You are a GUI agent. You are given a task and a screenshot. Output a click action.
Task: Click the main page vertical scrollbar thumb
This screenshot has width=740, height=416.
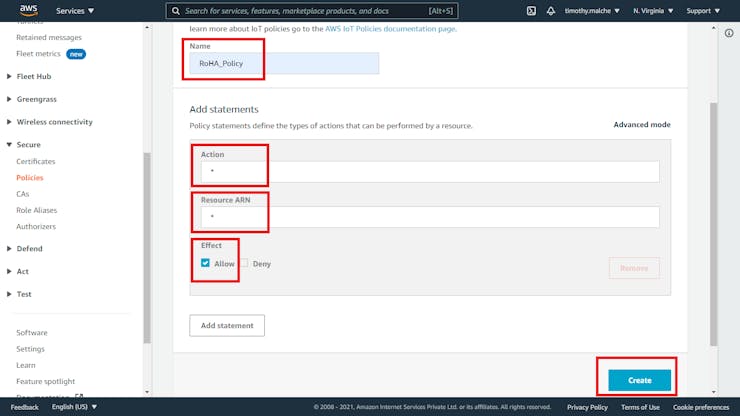pos(713,224)
